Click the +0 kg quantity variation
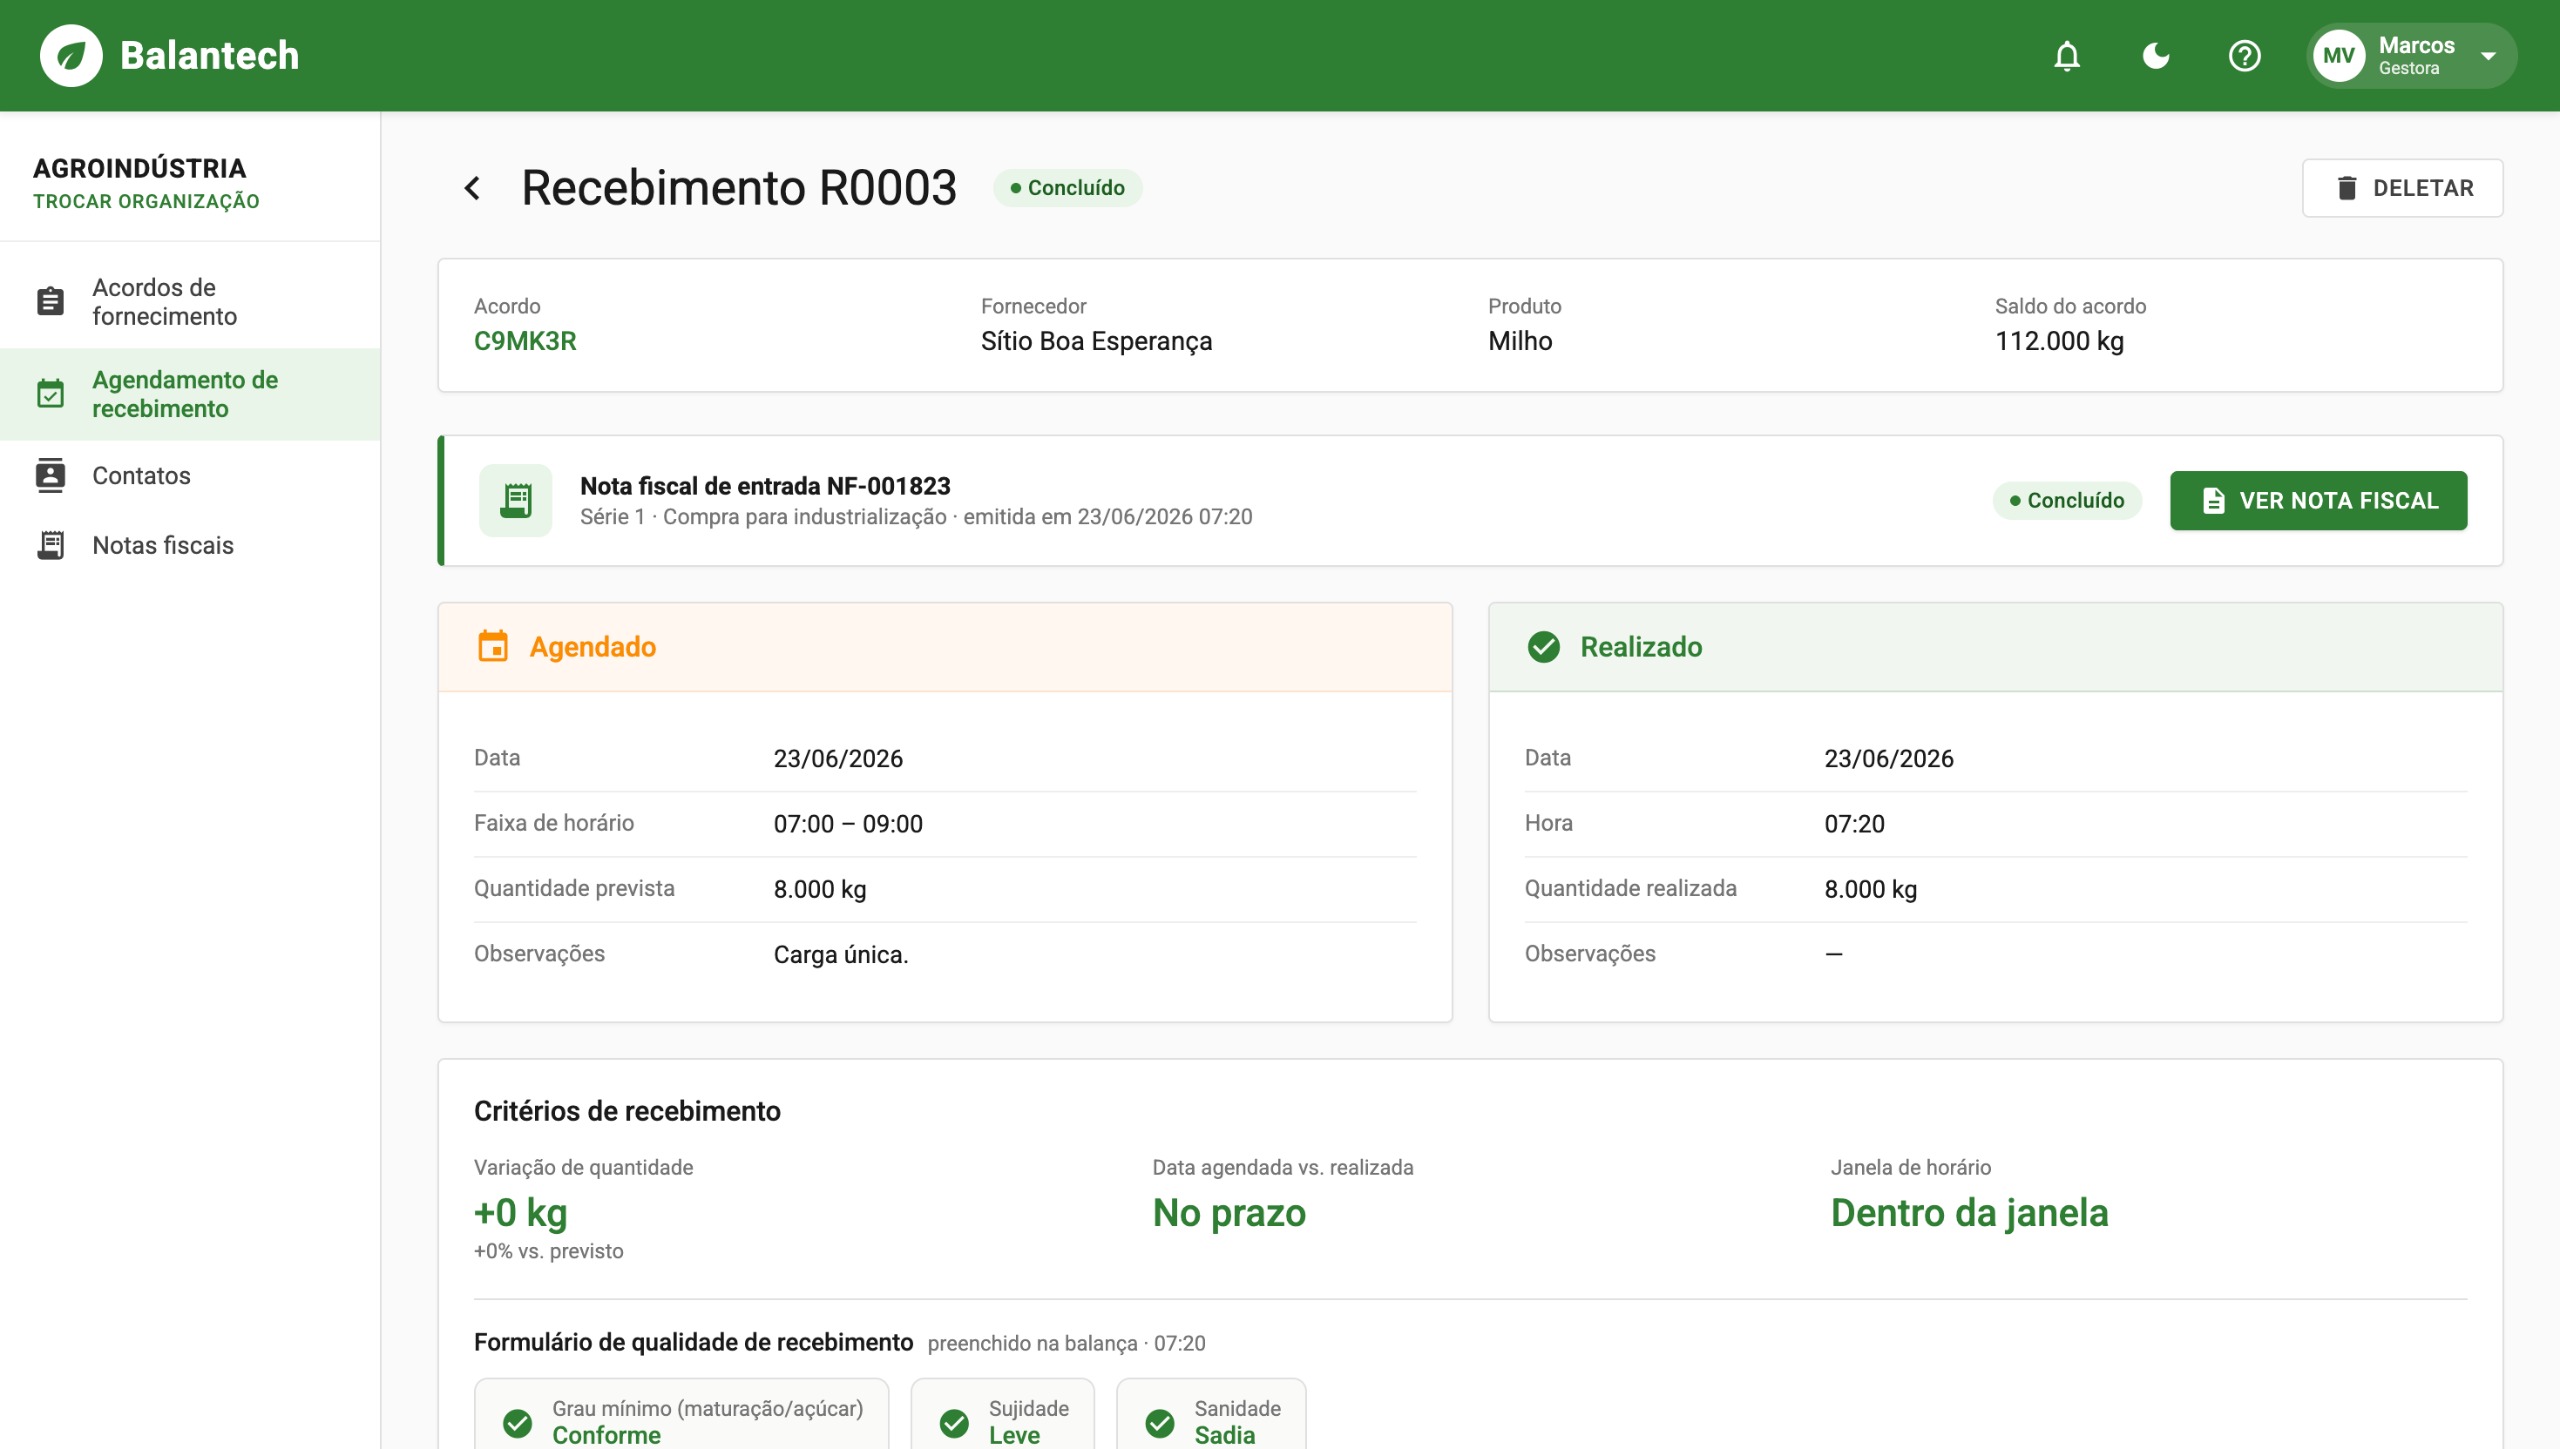Screen dimensions: 2560x1449 click(520, 1212)
